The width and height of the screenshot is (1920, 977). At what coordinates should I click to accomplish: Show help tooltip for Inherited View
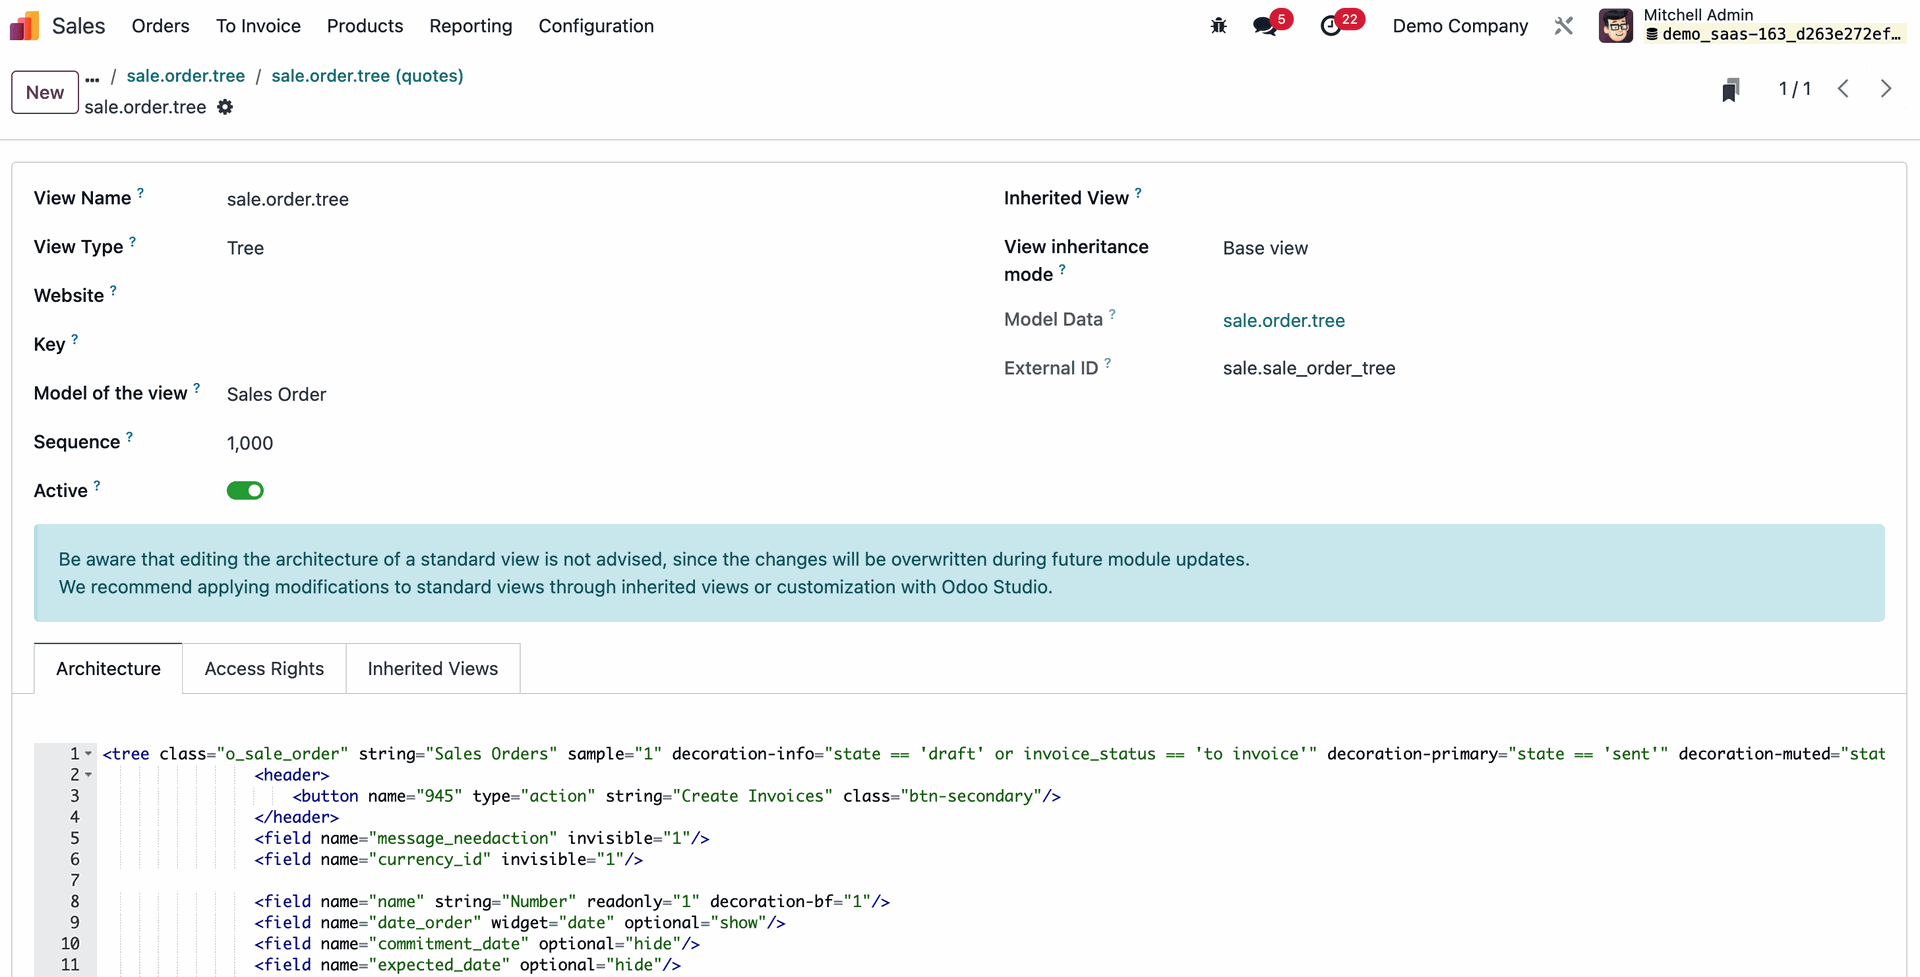click(1138, 193)
